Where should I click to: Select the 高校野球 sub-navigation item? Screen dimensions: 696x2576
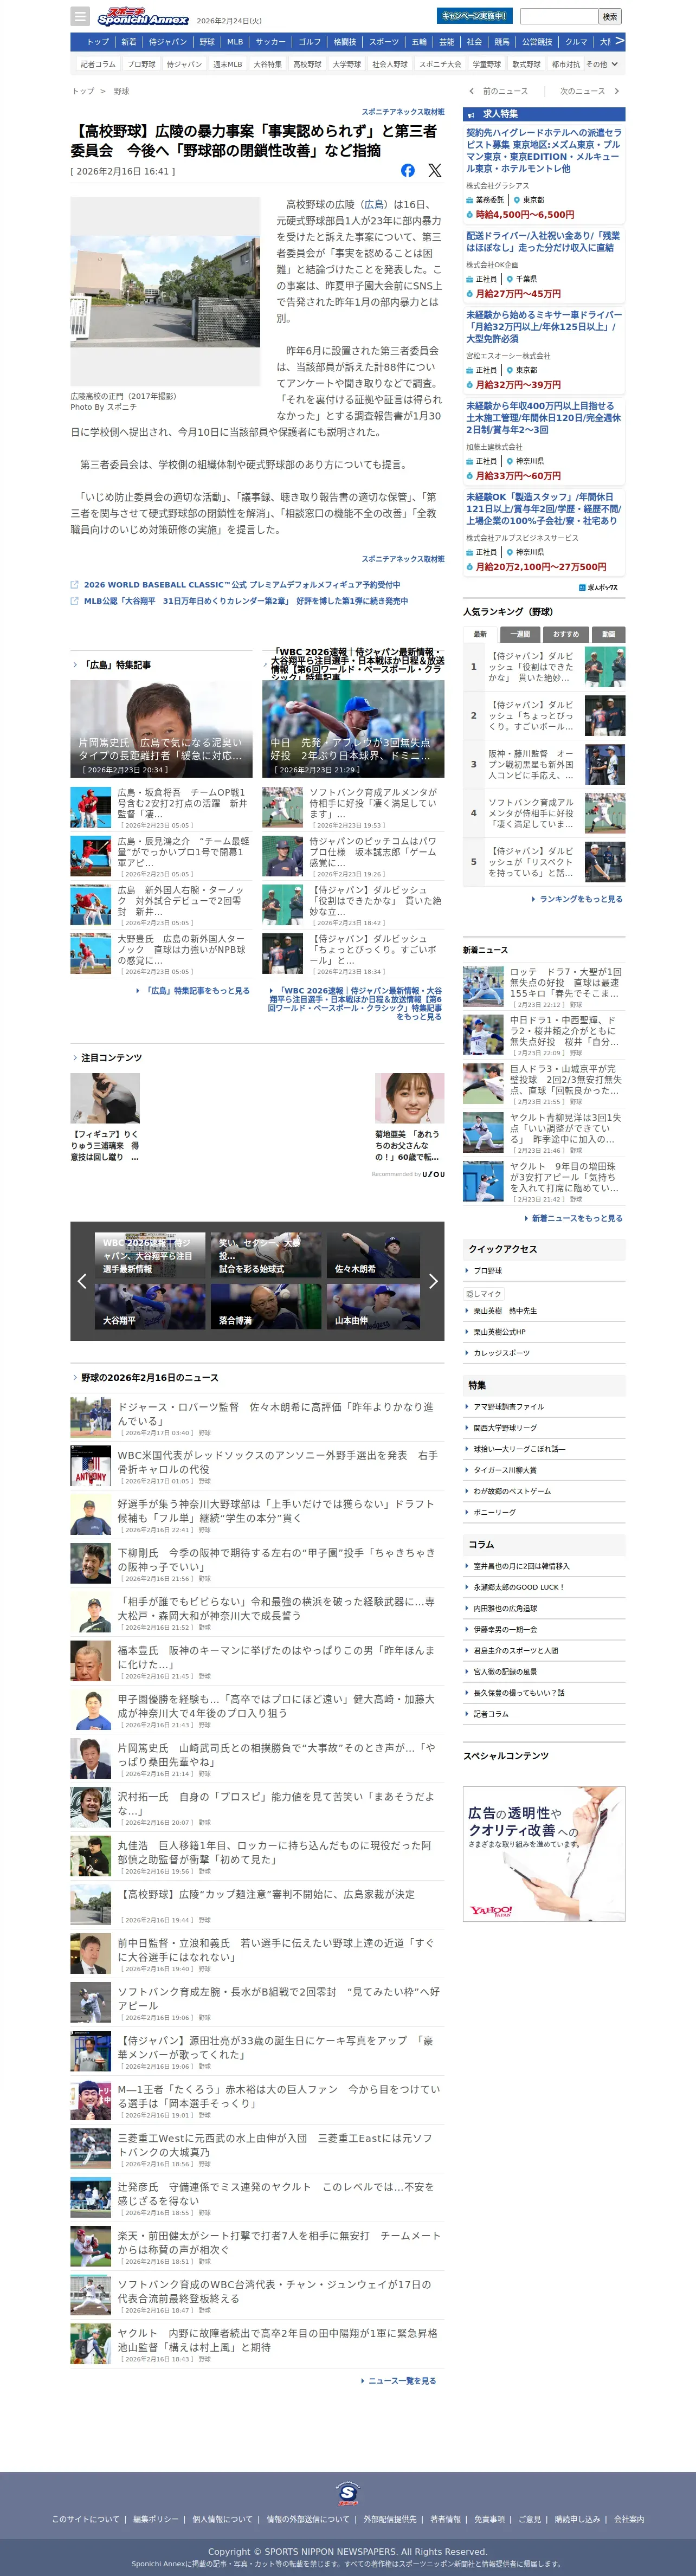pos(307,64)
